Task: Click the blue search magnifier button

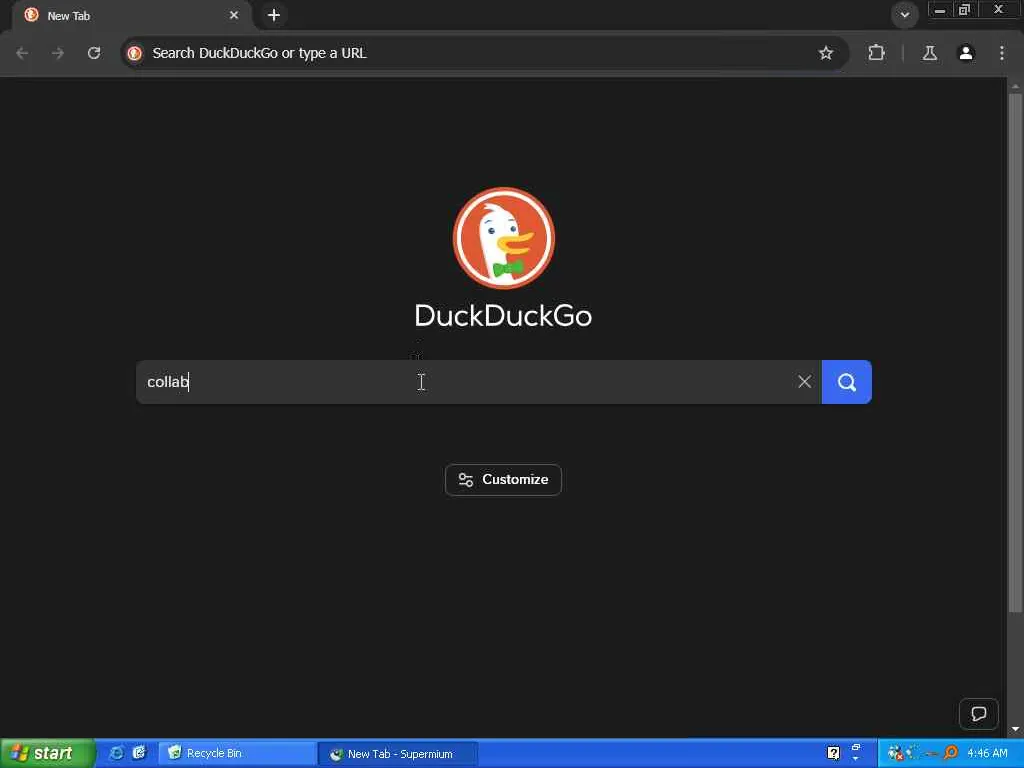Action: point(846,382)
